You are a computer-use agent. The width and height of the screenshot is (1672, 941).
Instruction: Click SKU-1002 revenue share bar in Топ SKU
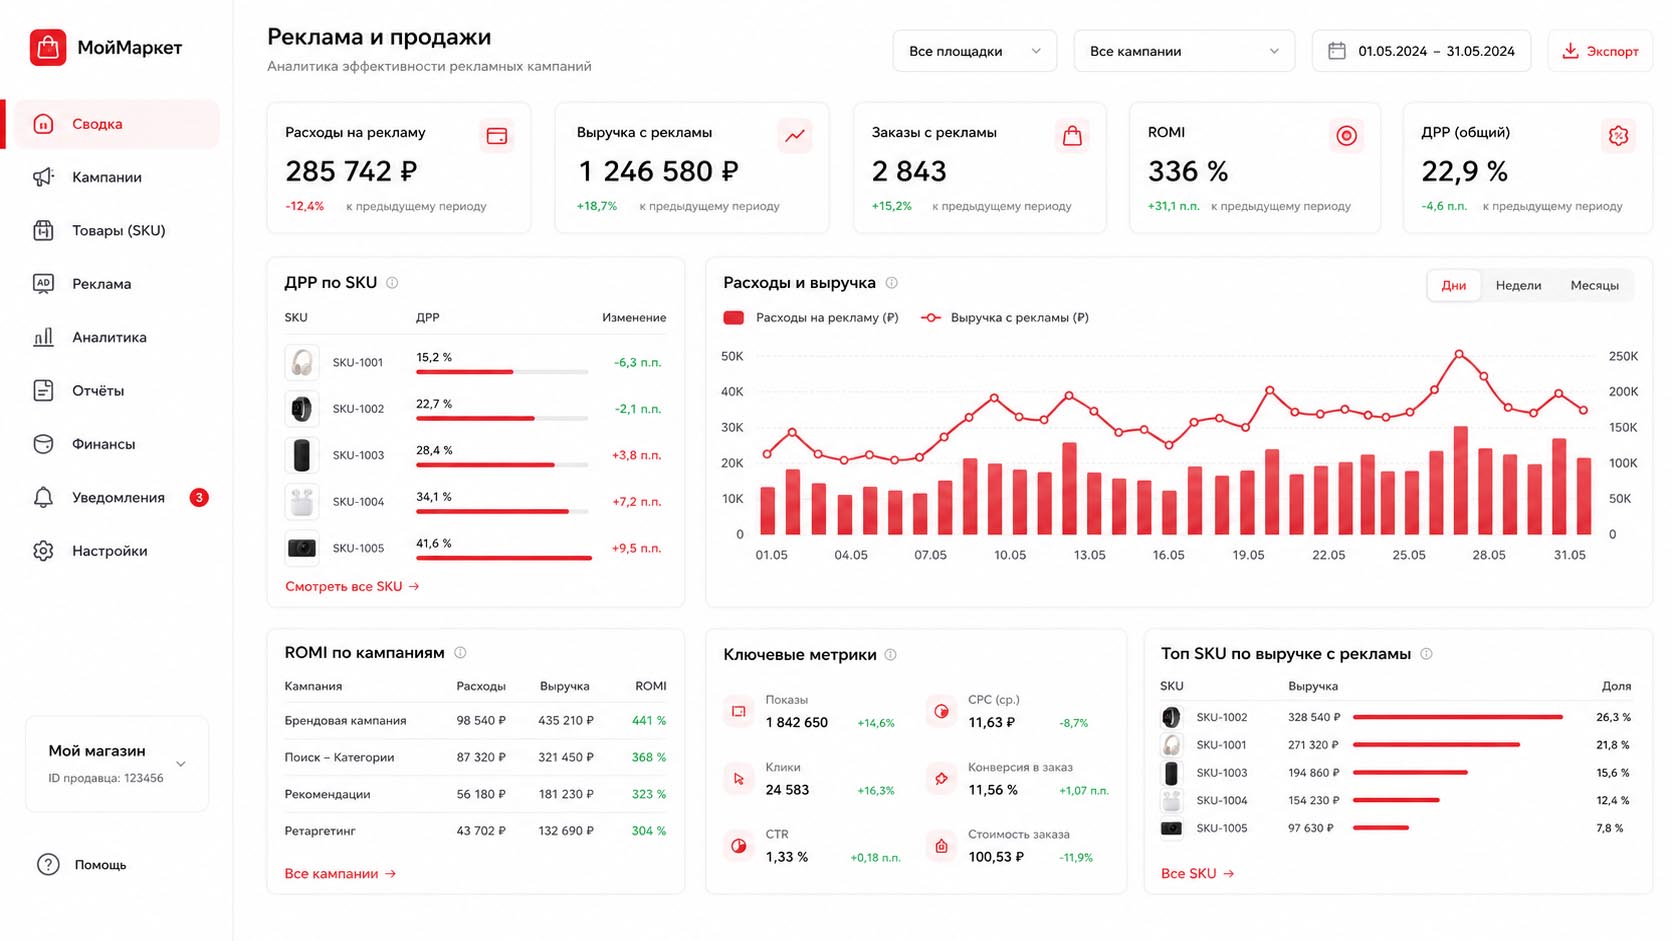click(x=1458, y=717)
